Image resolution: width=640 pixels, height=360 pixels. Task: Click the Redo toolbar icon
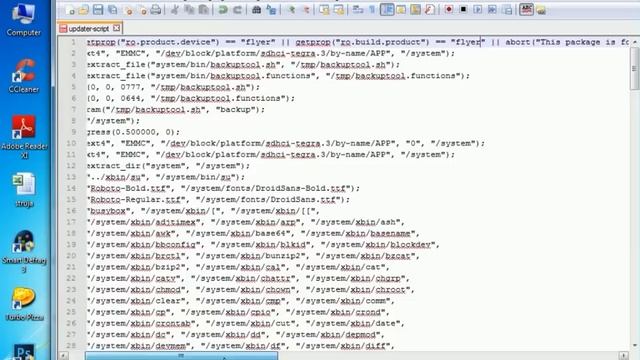coord(237,10)
